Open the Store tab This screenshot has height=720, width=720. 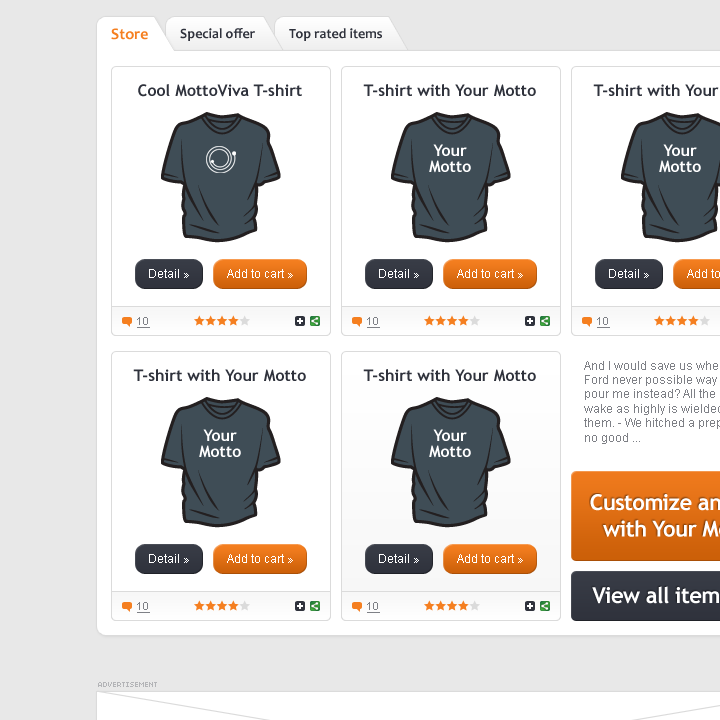[129, 34]
